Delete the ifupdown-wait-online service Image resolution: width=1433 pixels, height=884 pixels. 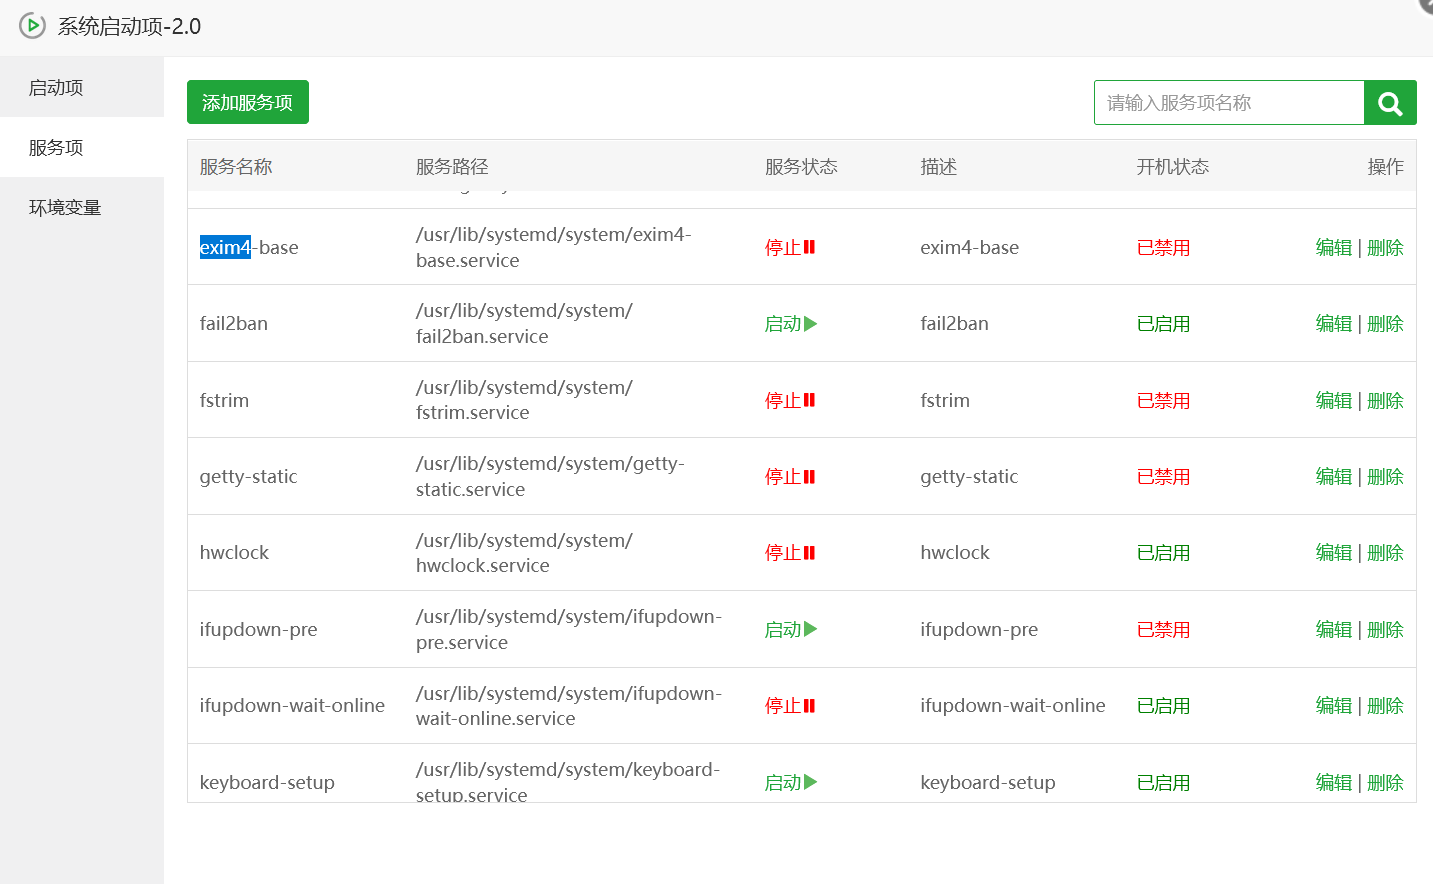point(1385,706)
